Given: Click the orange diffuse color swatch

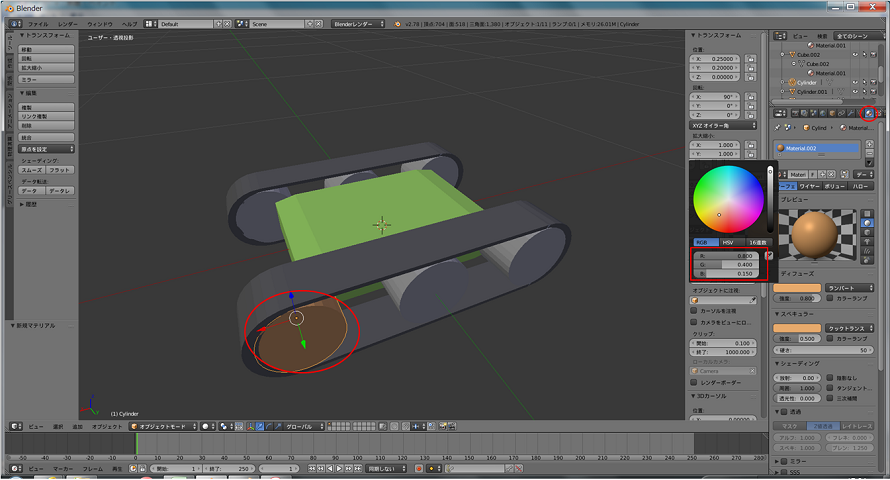Looking at the screenshot, I should pyautogui.click(x=797, y=287).
